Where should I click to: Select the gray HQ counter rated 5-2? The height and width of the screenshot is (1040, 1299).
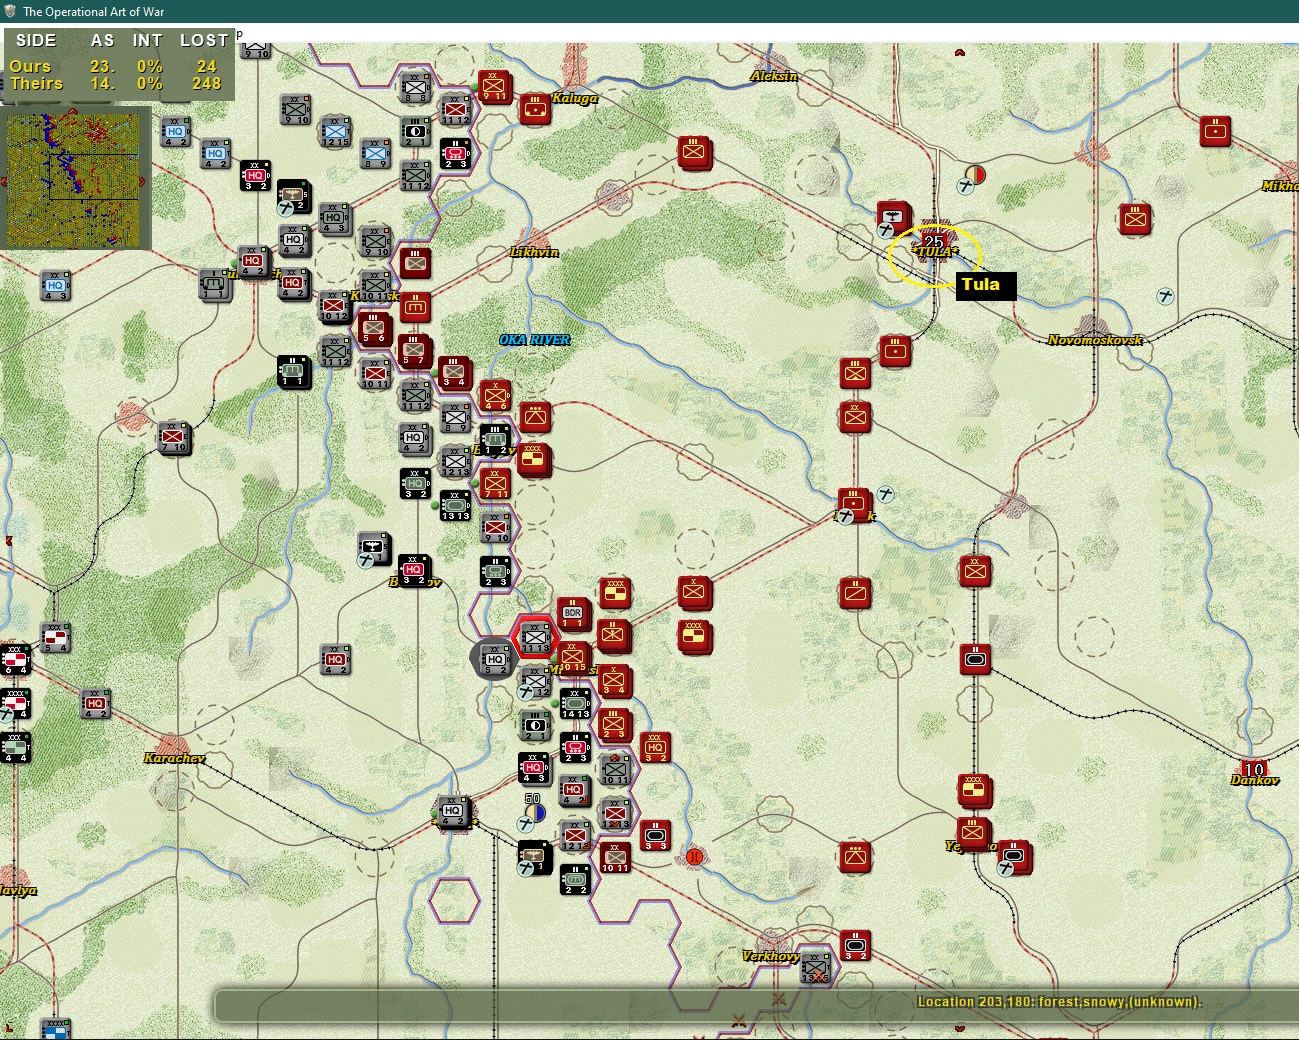(495, 659)
